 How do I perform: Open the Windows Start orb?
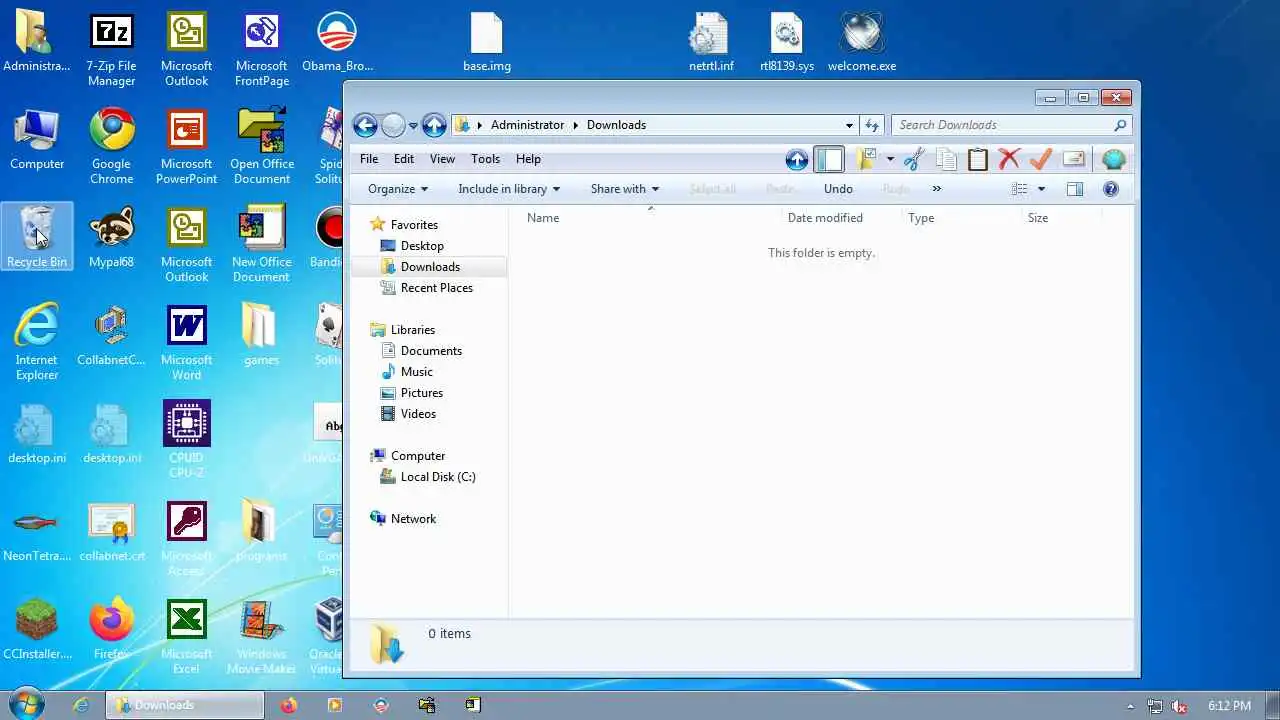point(27,704)
